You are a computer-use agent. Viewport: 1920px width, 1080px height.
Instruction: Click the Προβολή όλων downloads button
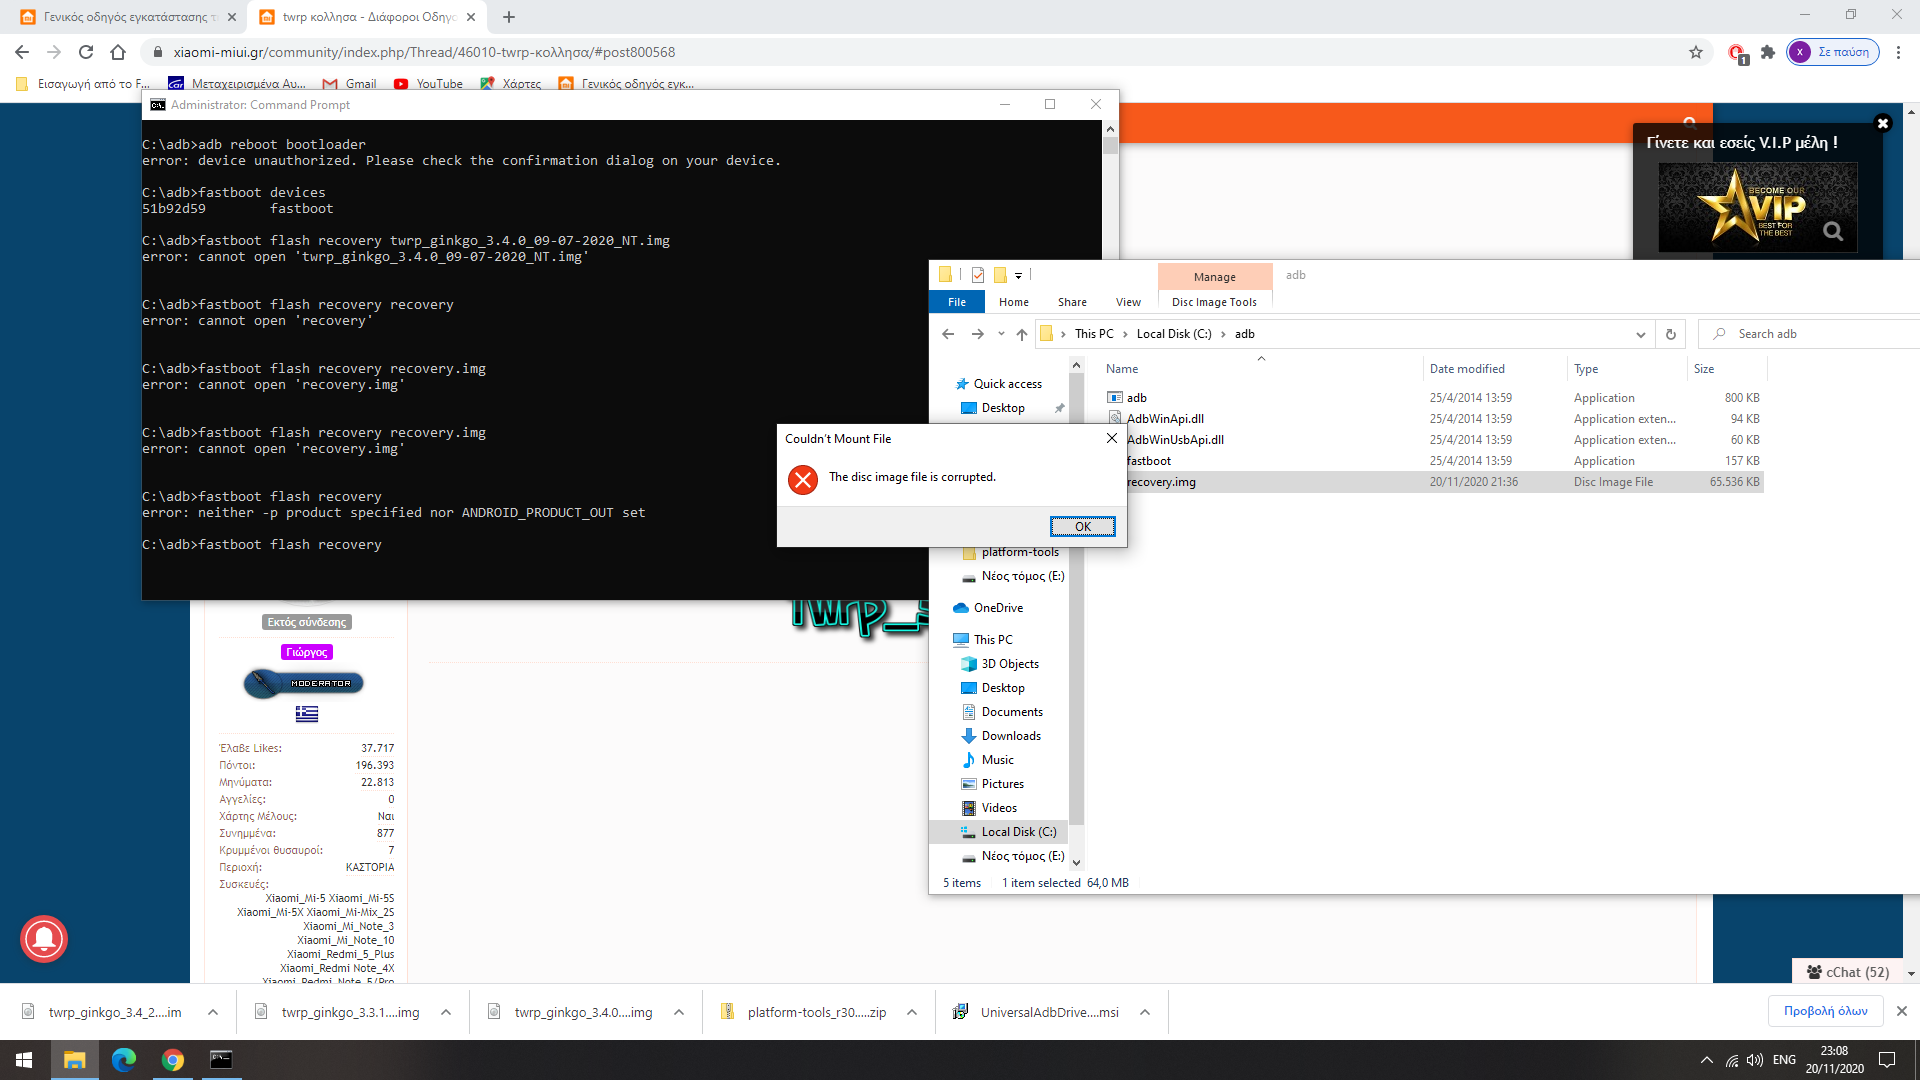pos(1825,1011)
